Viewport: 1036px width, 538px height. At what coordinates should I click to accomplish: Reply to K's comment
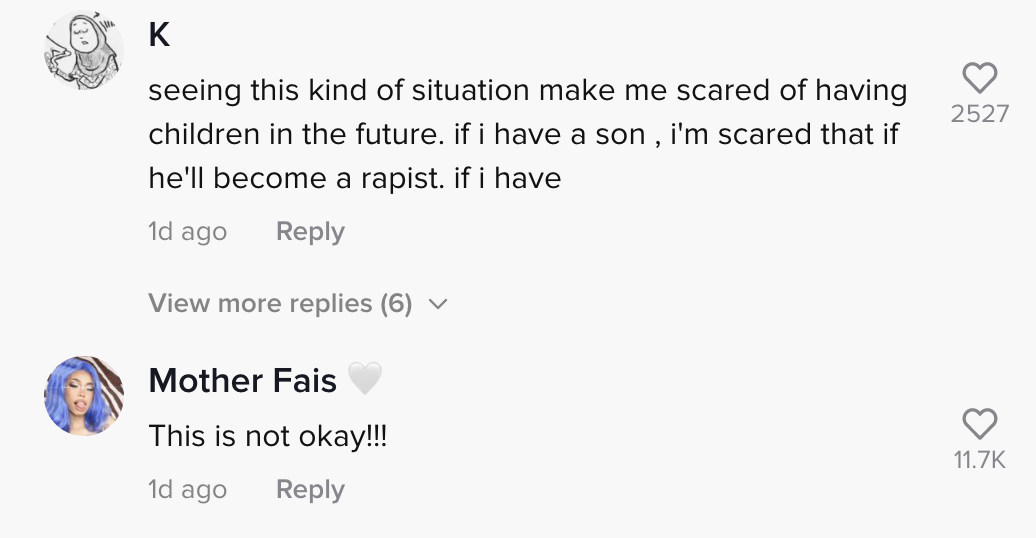[x=310, y=232]
